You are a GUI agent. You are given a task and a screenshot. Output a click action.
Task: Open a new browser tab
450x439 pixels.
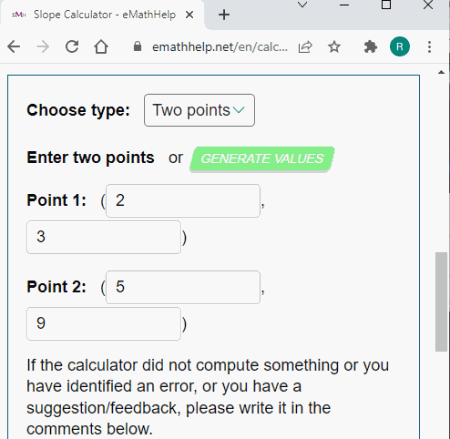pos(224,15)
